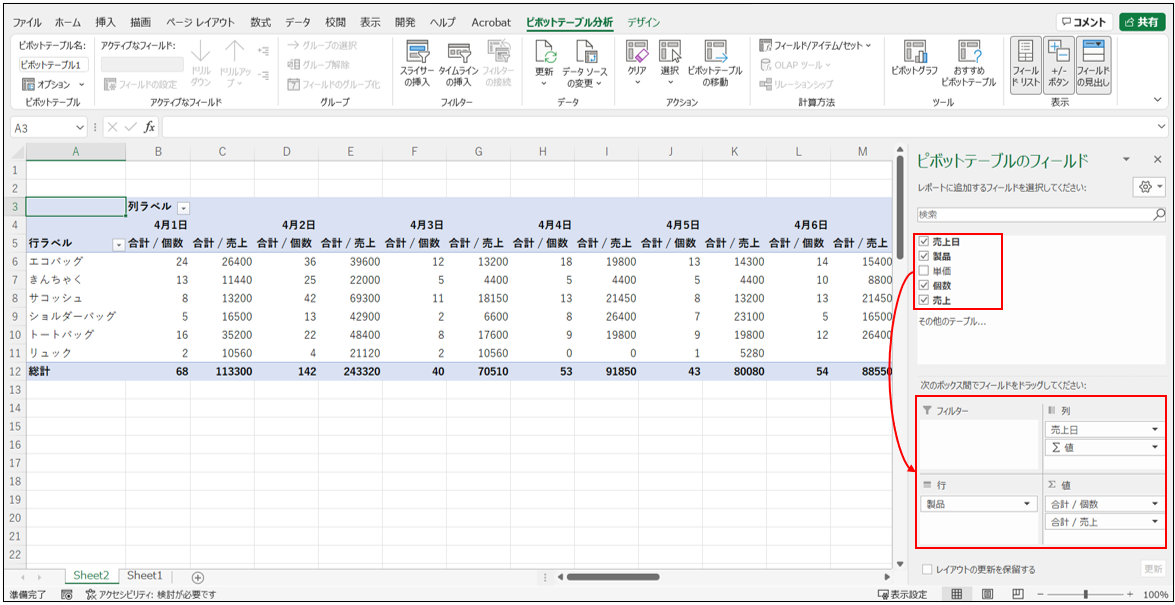This screenshot has width=1175, height=605.
Task: Toggle the +/- Buttons display
Action: (1060, 64)
